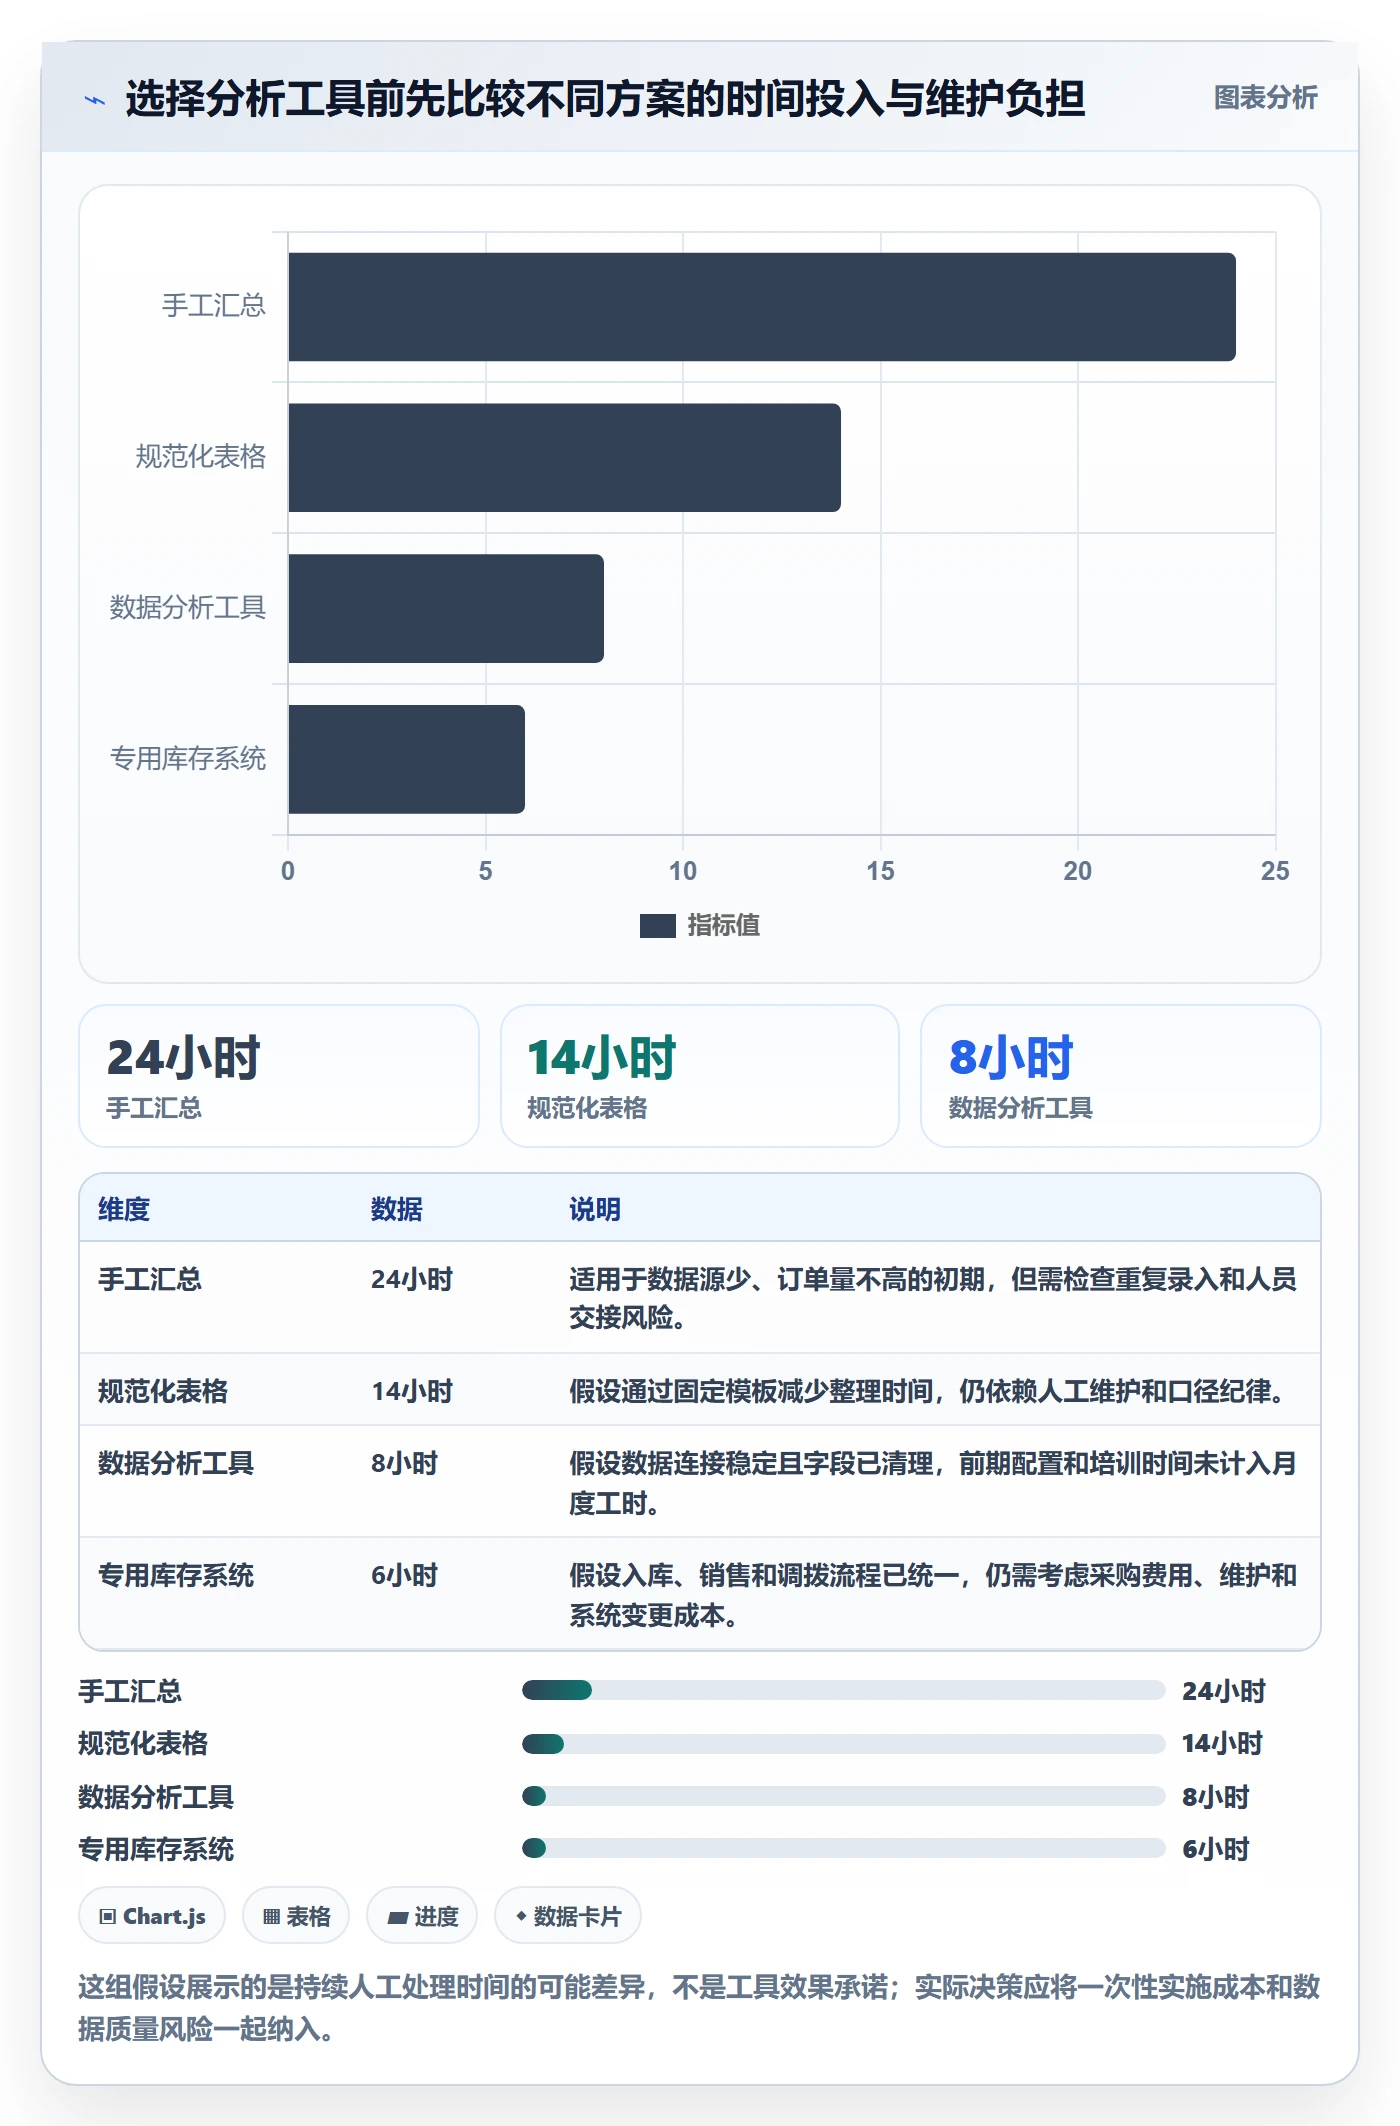Click the 6小时 value beside 专用库存系统 progress
Screen dimensions: 1400x2126
point(1216,1849)
